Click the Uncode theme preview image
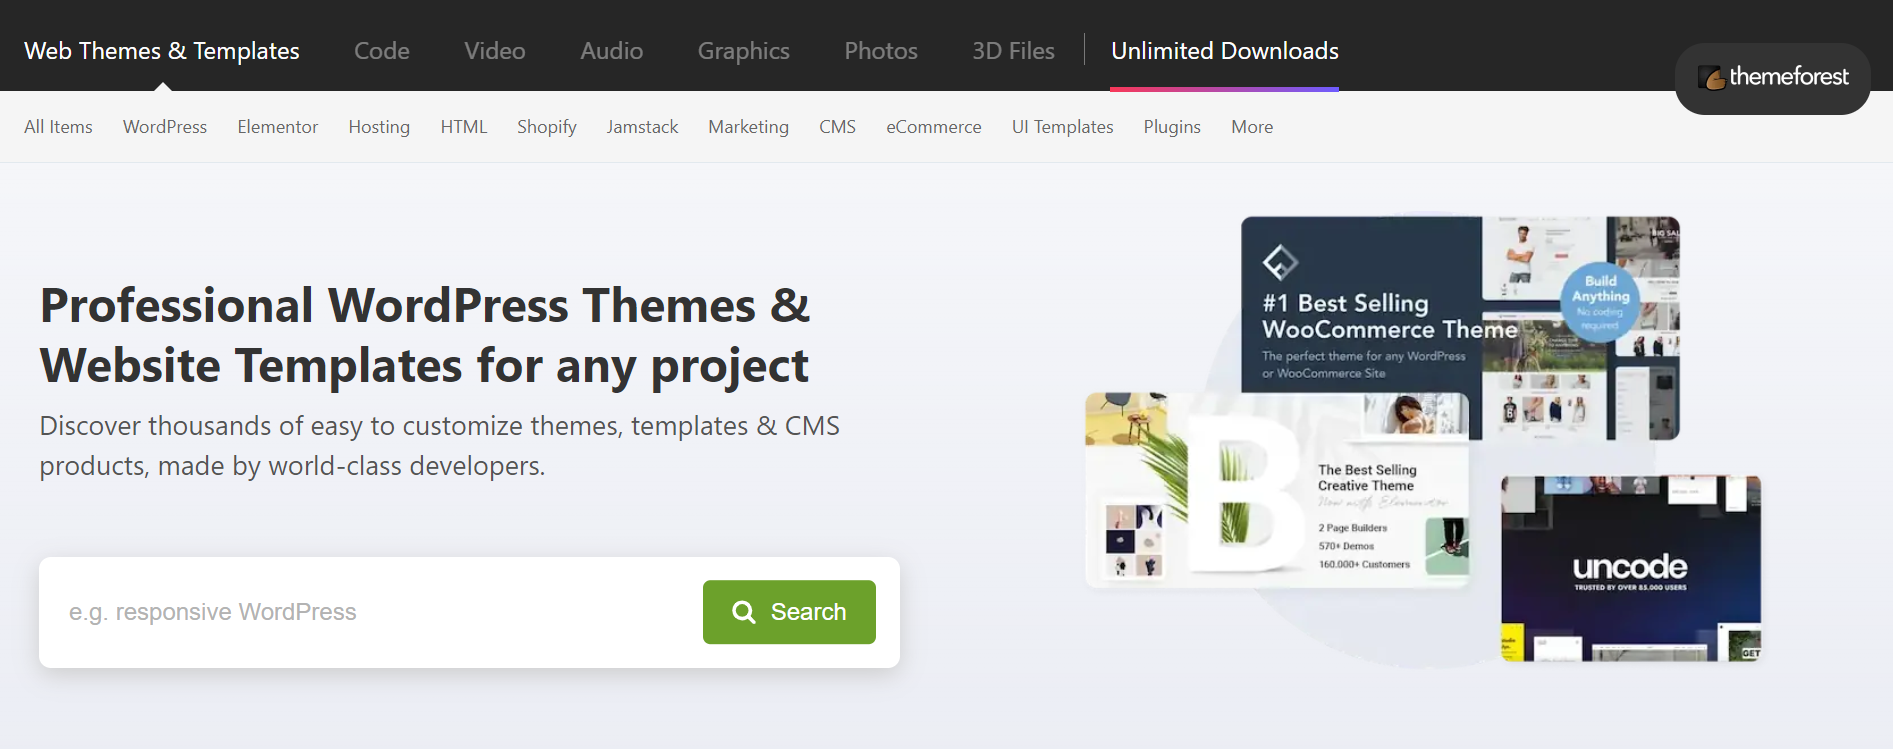This screenshot has height=749, width=1893. 1630,568
